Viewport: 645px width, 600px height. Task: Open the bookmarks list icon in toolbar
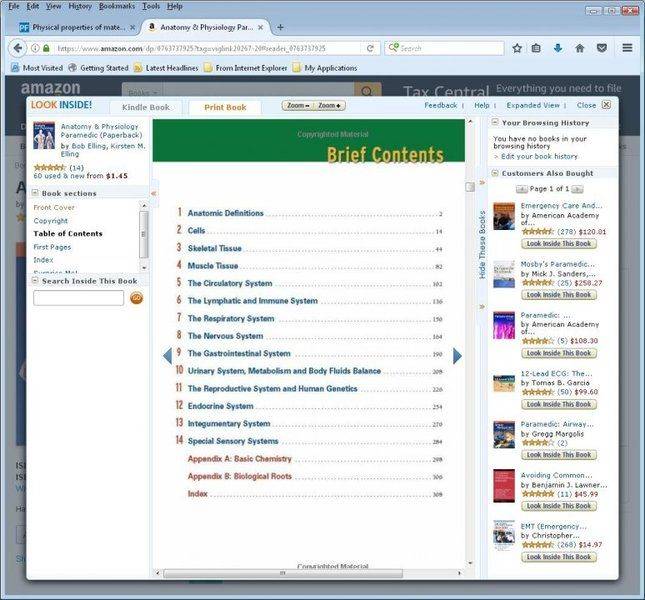(536, 48)
